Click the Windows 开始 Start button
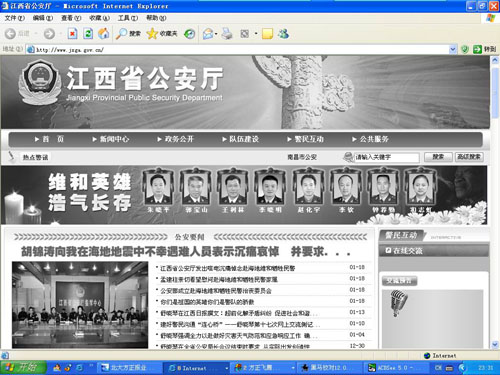Screen dimensions: 500x375 click(x=23, y=367)
